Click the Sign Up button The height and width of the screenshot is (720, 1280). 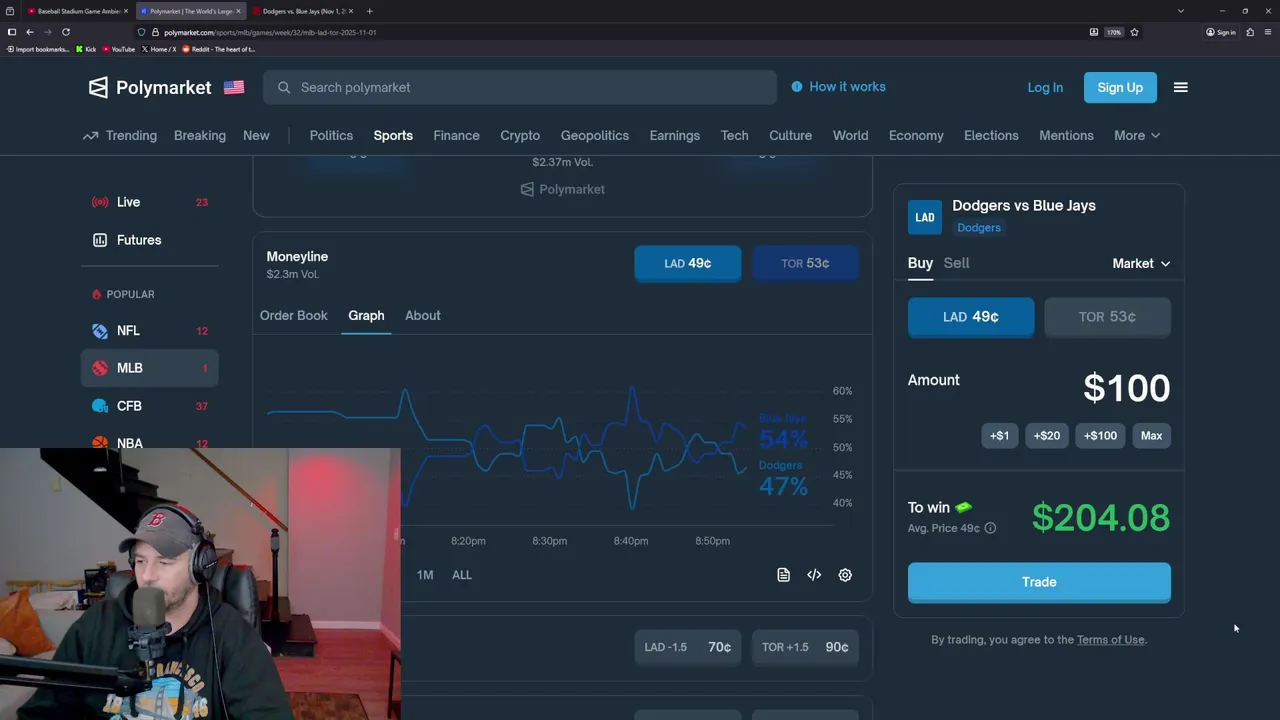1120,87
